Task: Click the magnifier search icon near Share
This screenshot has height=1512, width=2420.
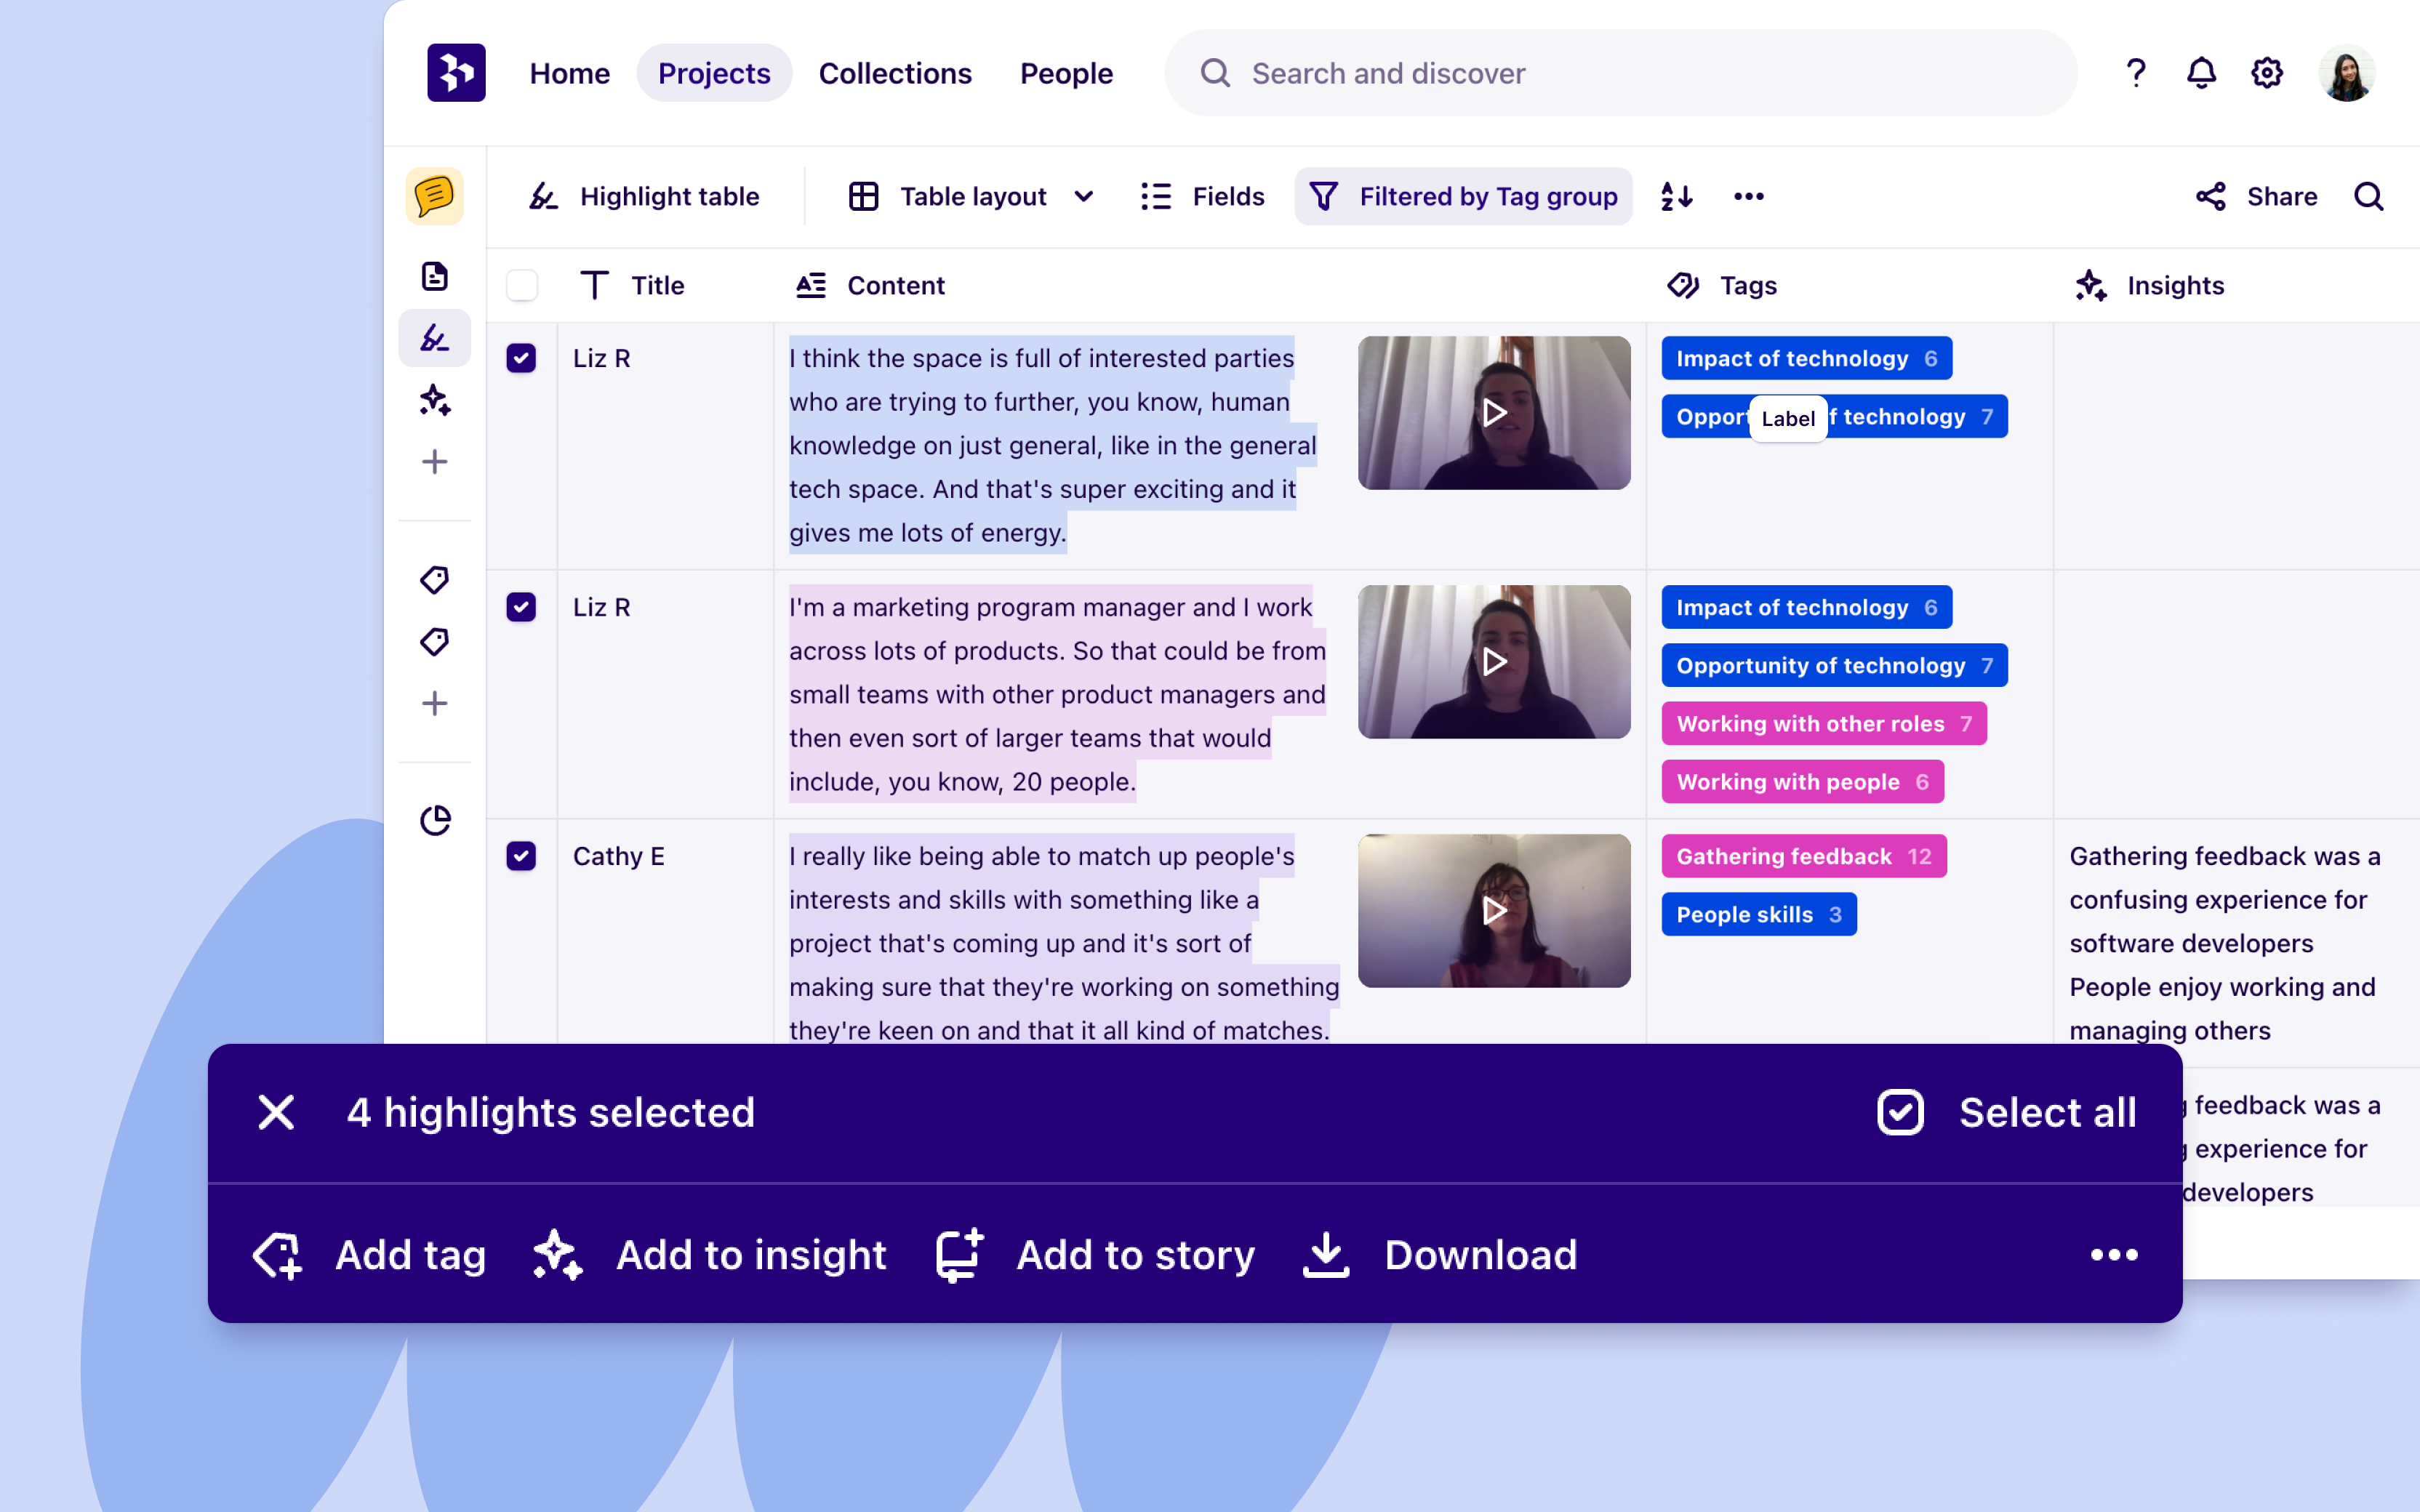Action: click(x=2369, y=196)
